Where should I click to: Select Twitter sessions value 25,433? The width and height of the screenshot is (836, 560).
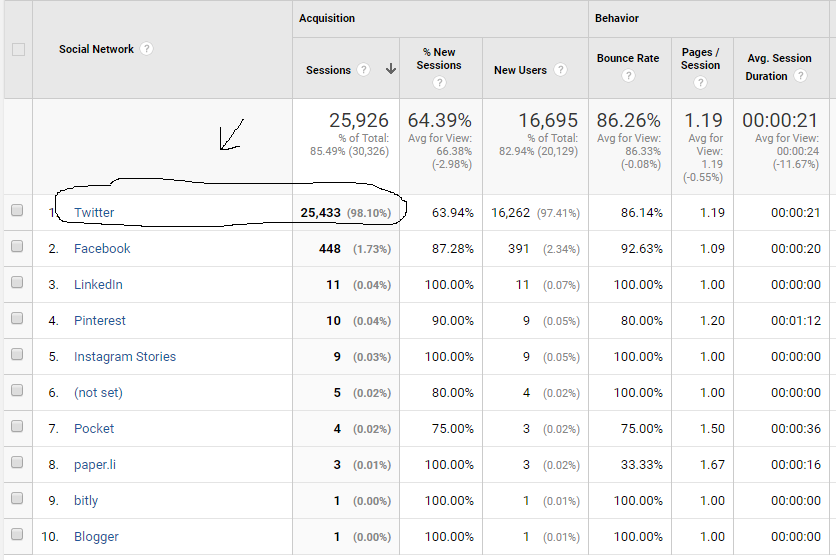point(320,213)
